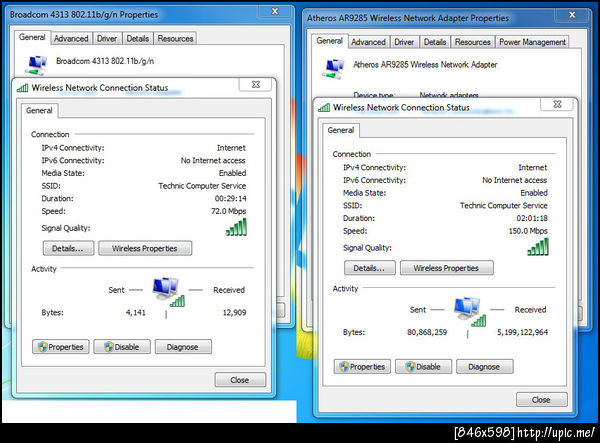The height and width of the screenshot is (443, 600).
Task: Click SSID 'Technic Computer Service' in left window
Action: coord(202,186)
